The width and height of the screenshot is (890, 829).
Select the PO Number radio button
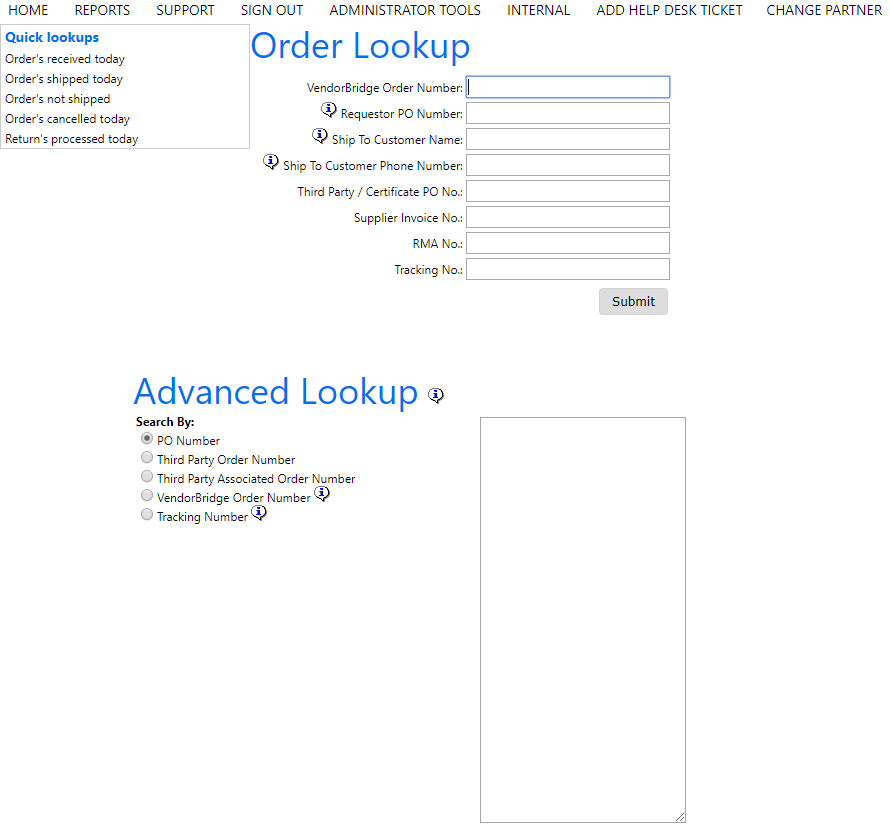click(x=147, y=439)
